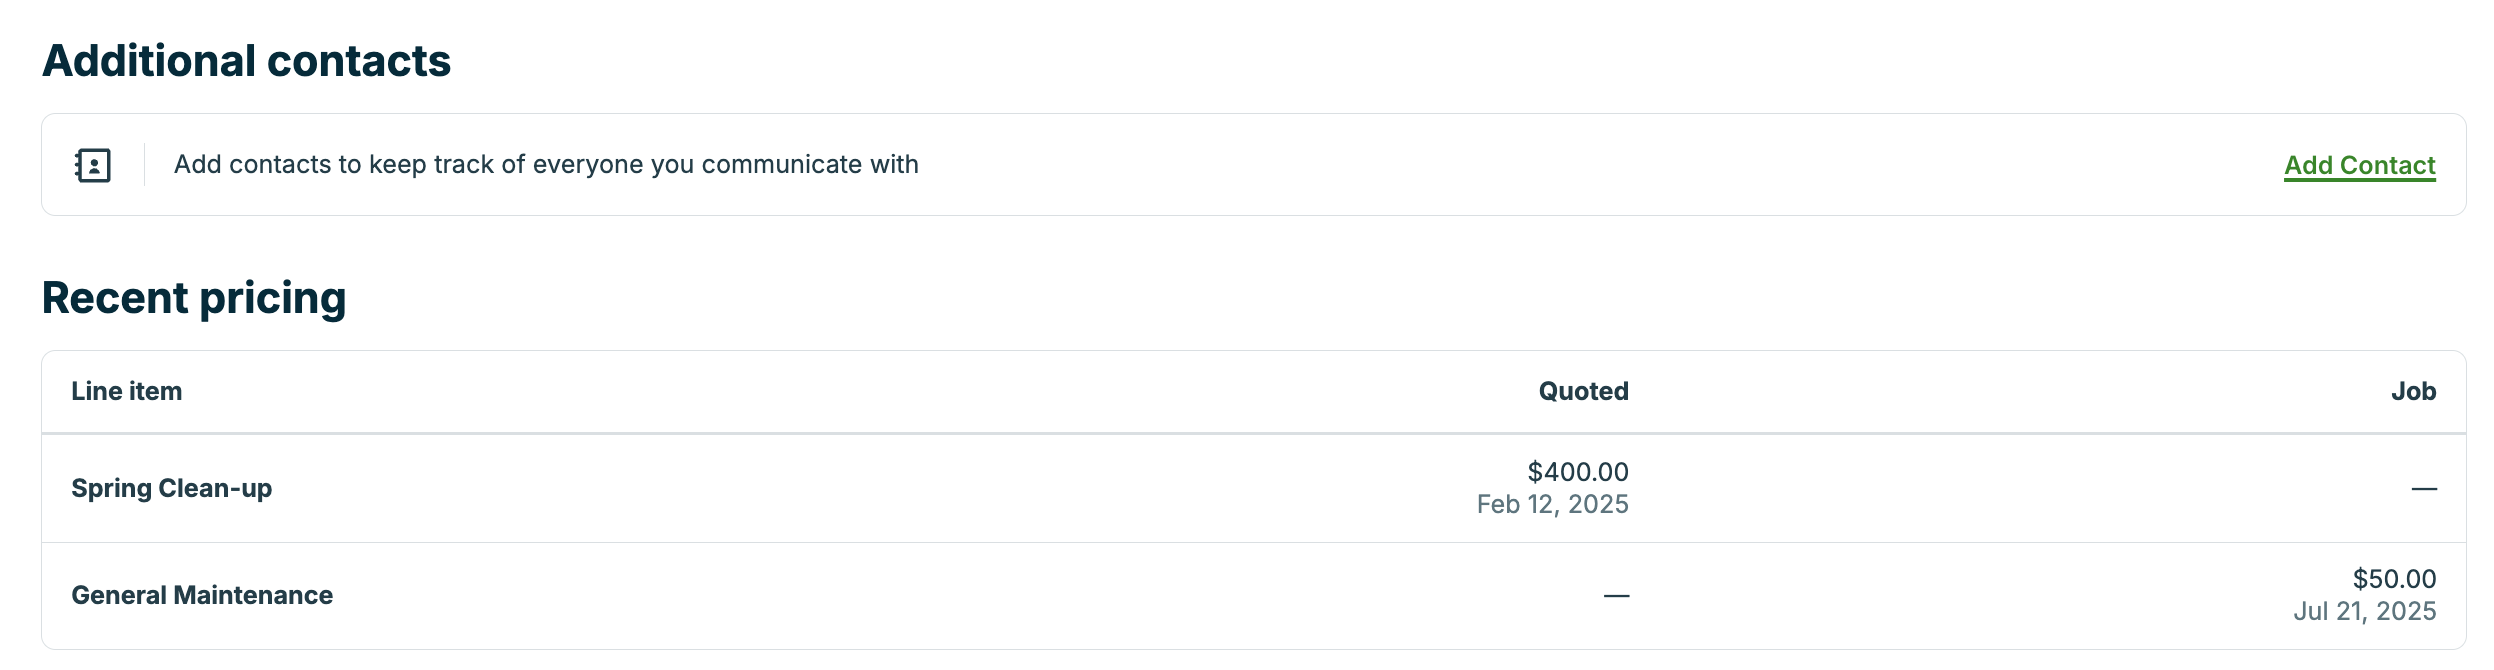Viewport: 2494px width, 670px height.
Task: Click the Additional contacts section heading
Action: 246,60
